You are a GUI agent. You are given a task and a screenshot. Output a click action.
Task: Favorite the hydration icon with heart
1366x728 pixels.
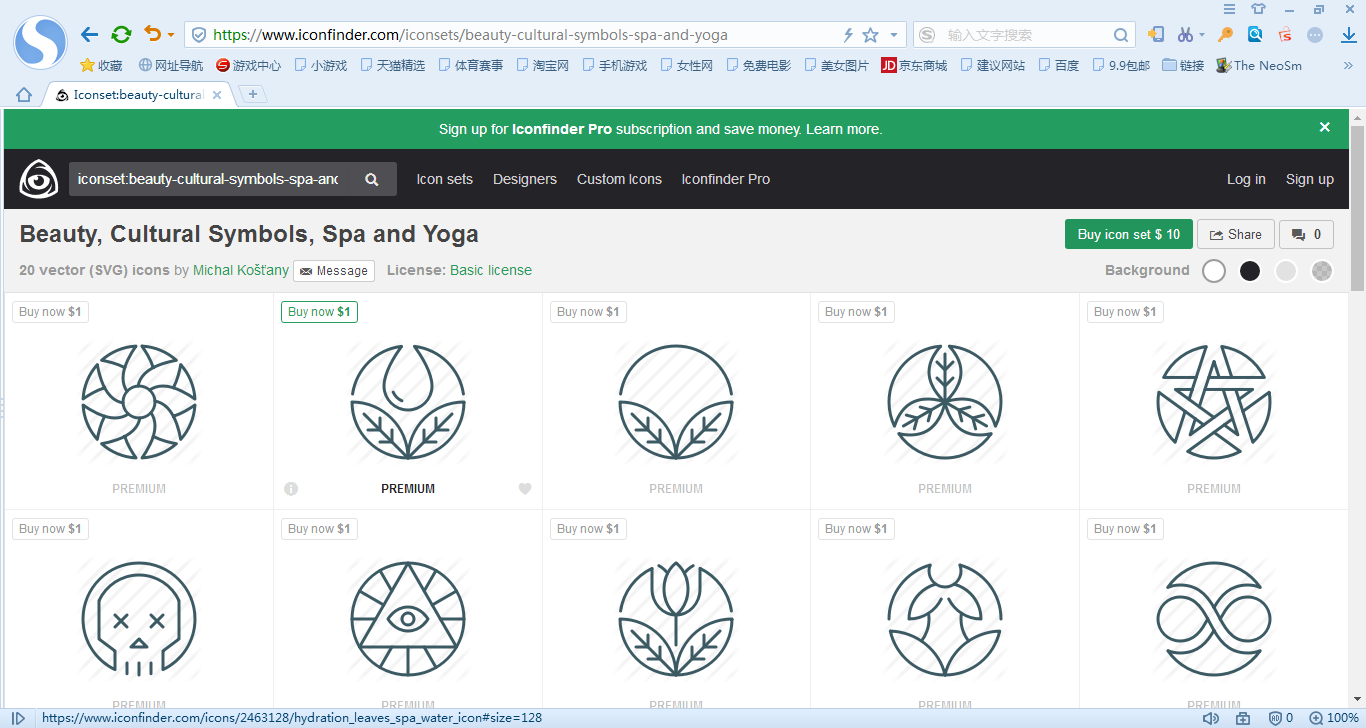pyautogui.click(x=525, y=489)
